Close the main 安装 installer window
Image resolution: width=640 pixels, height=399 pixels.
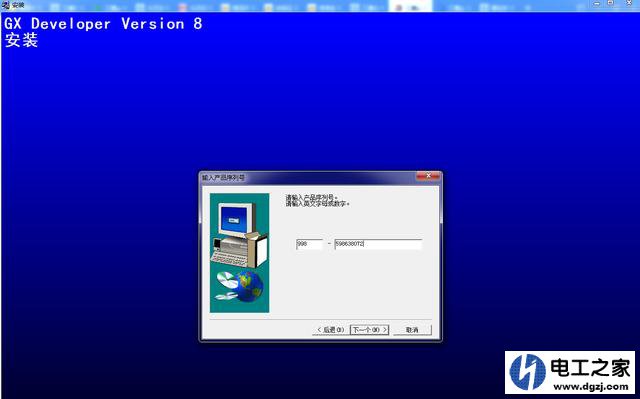pos(629,4)
